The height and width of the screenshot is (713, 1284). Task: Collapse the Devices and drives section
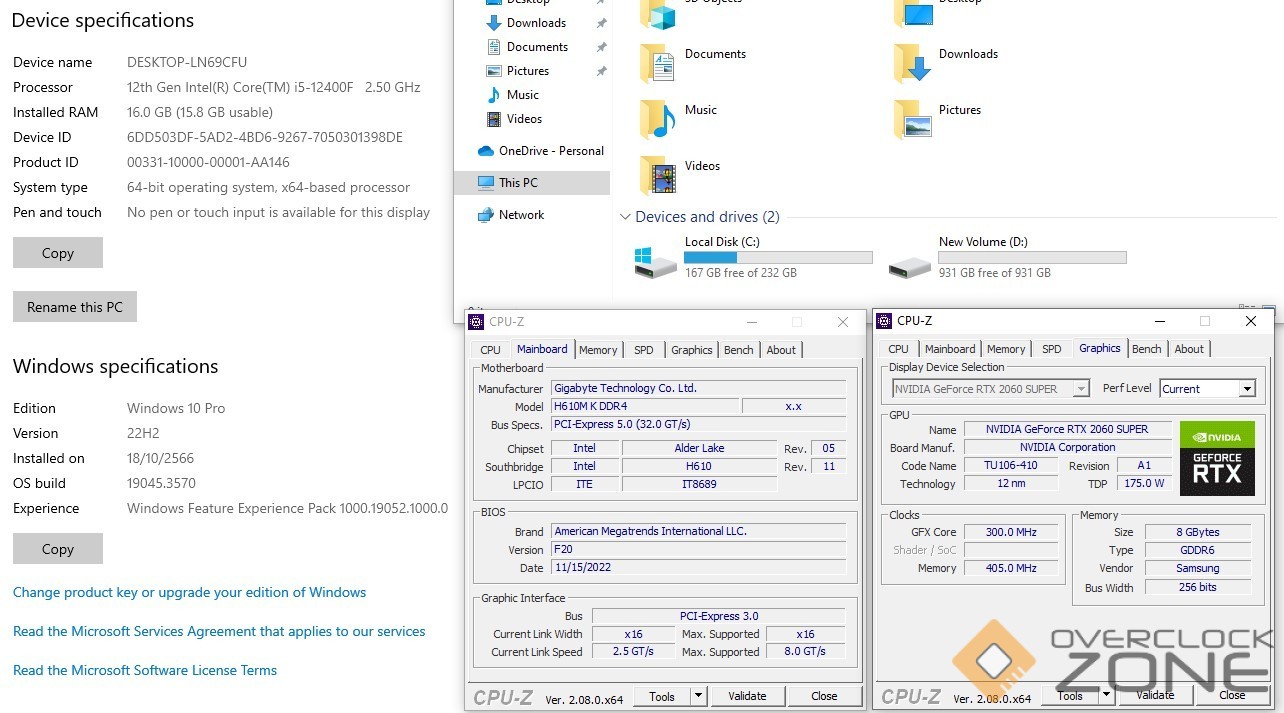pos(625,217)
